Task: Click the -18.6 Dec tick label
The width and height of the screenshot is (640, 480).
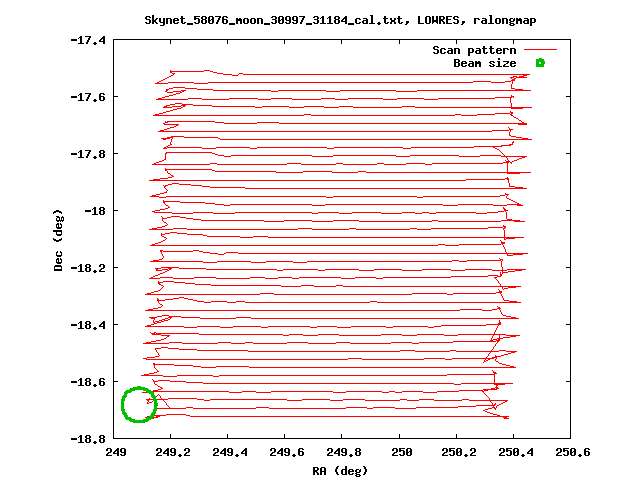Action: click(x=88, y=382)
